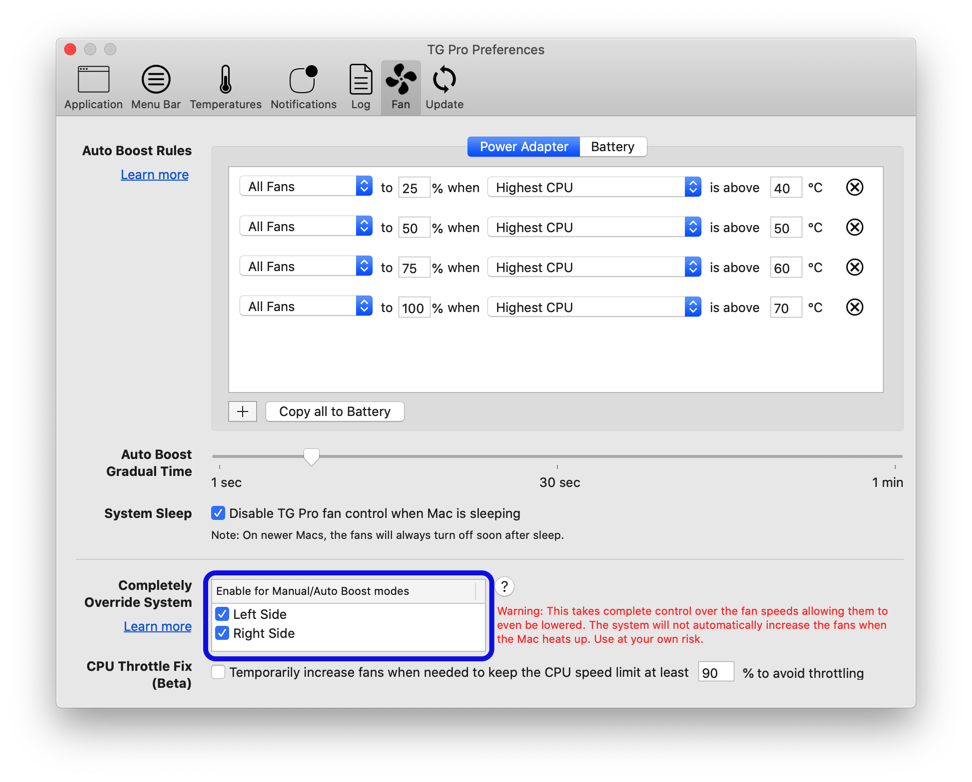
Task: Close the TG Pro Preferences window
Action: (x=70, y=49)
